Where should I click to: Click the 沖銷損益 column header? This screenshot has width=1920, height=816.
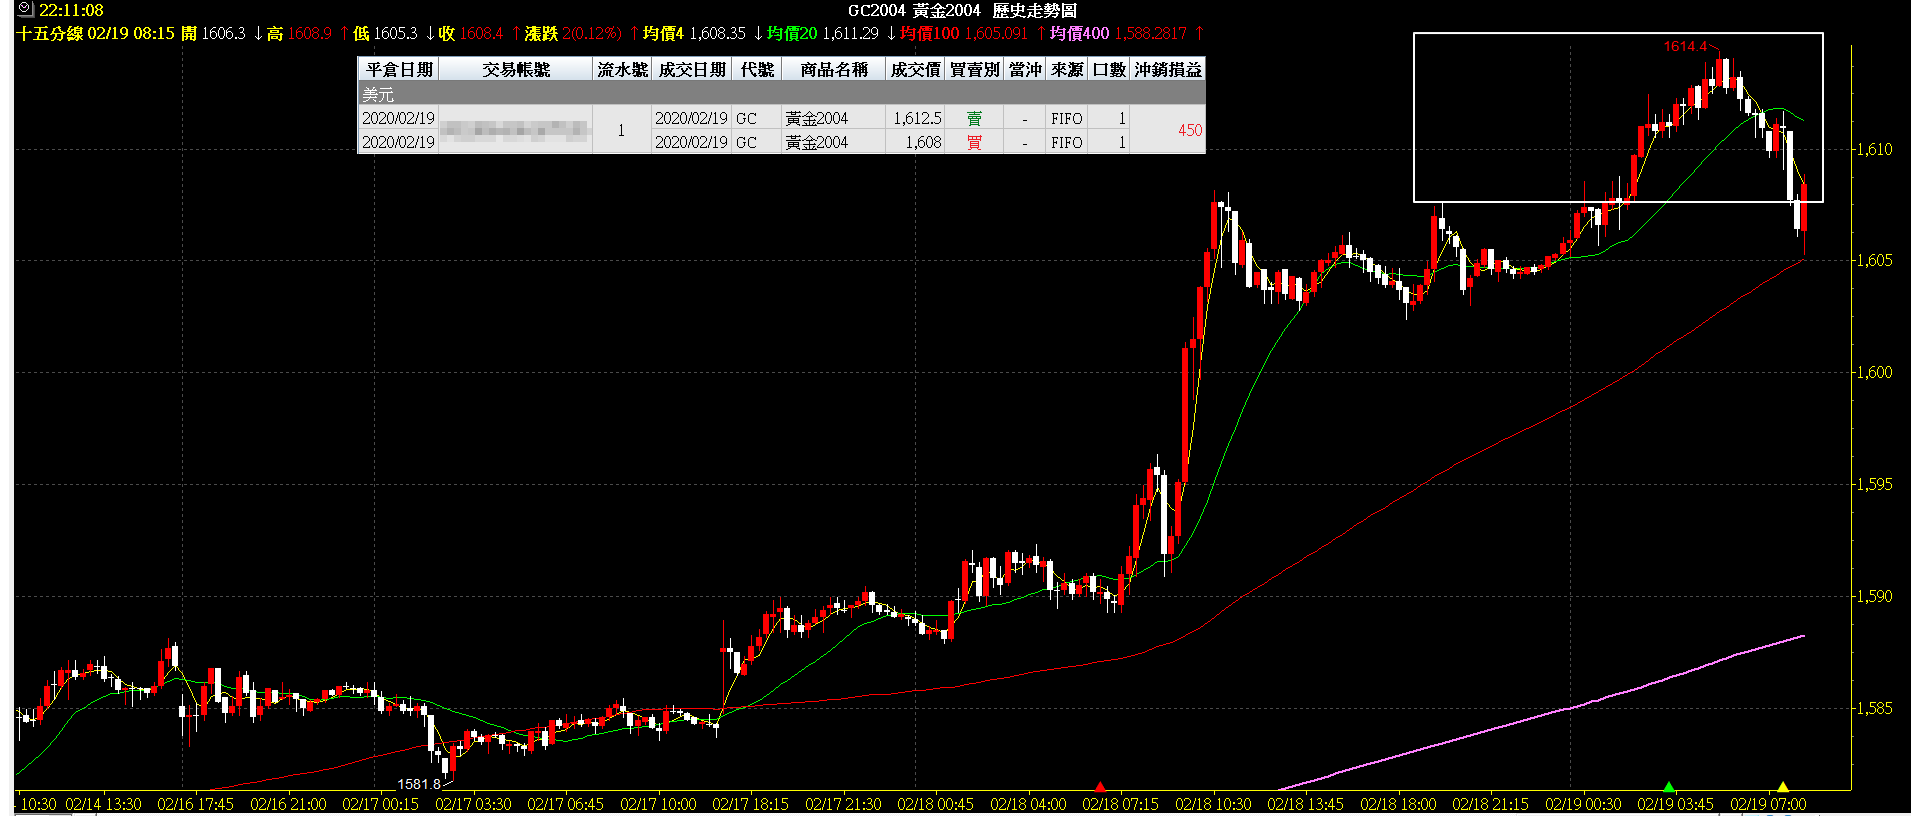pos(1168,69)
